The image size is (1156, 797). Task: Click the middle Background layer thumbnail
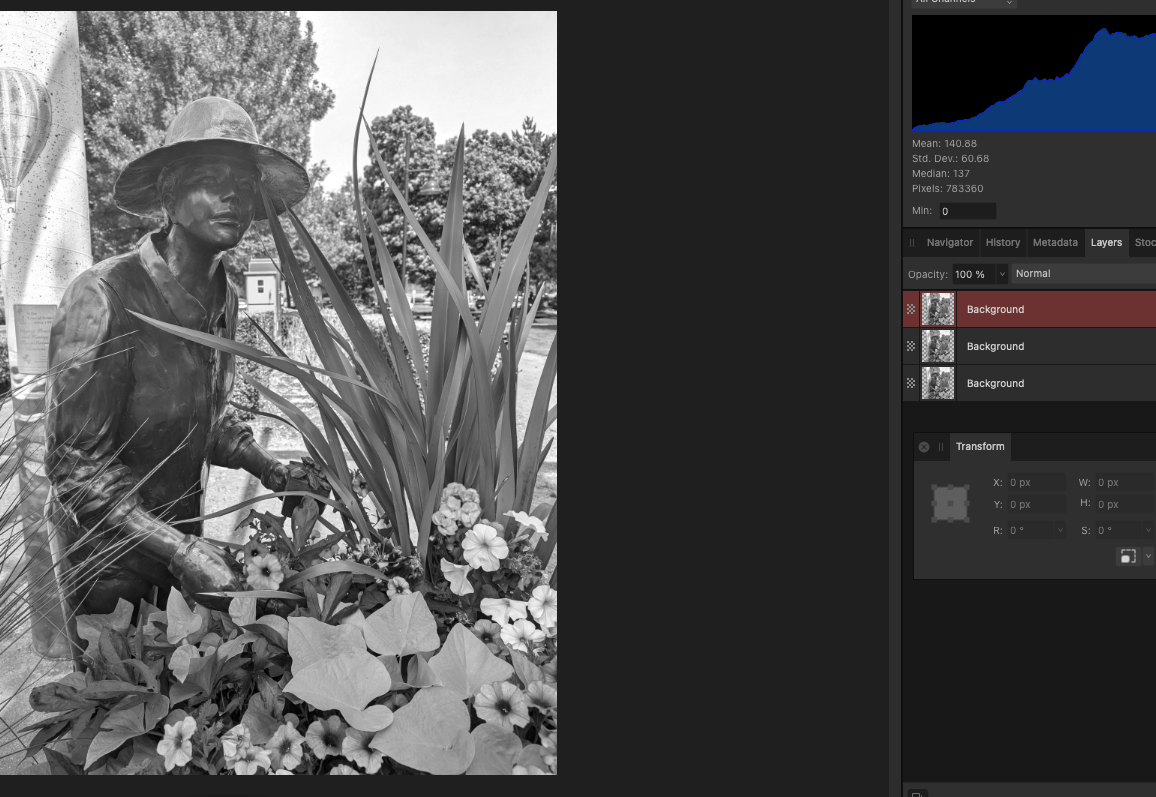click(938, 347)
